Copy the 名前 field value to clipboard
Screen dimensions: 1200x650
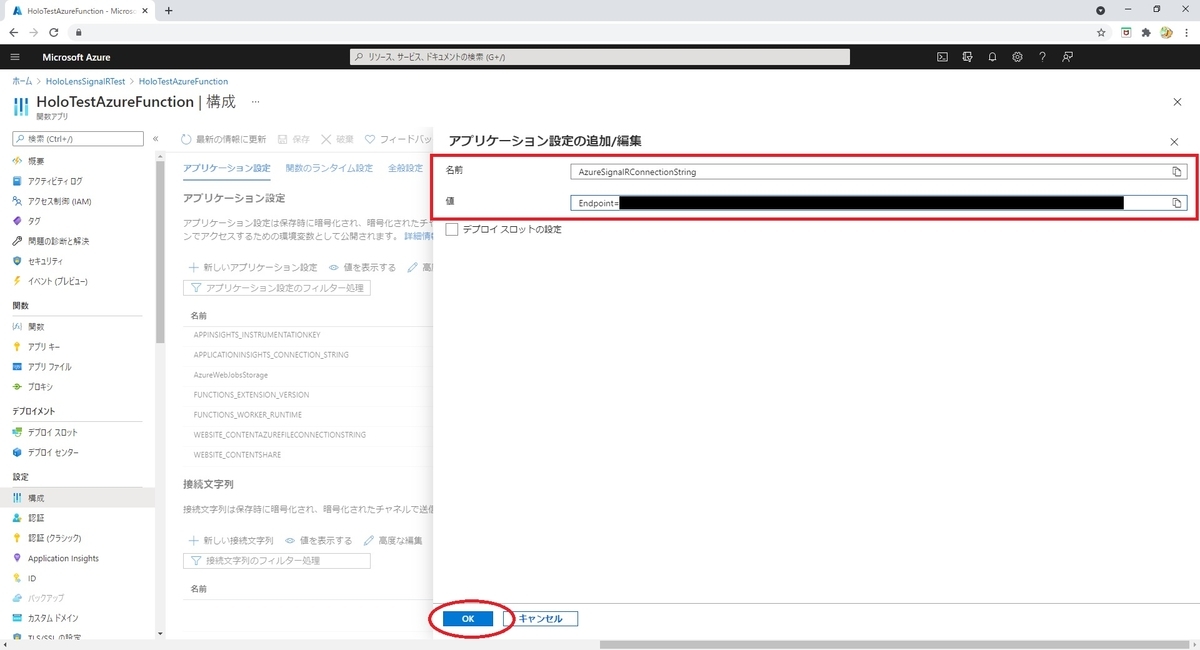pyautogui.click(x=1177, y=172)
